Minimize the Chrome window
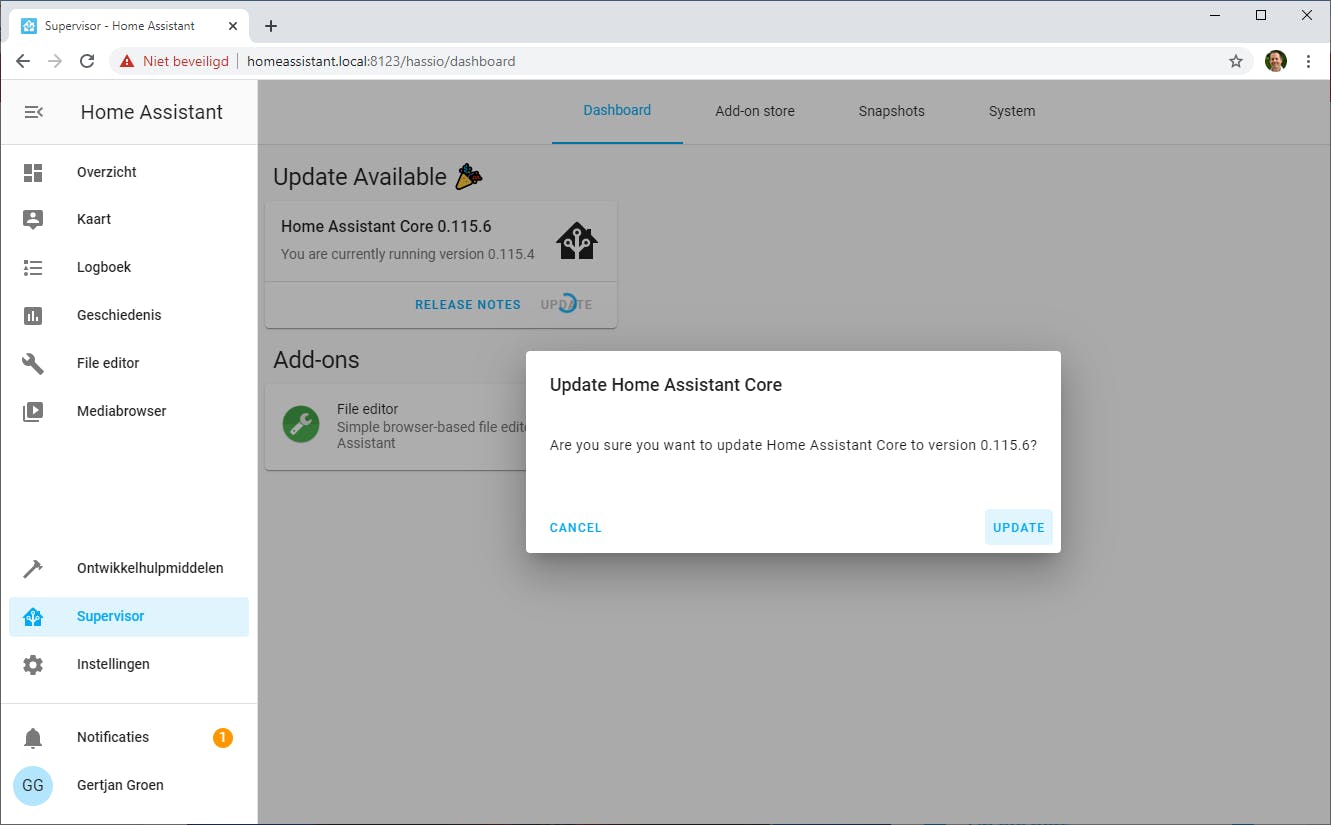 pyautogui.click(x=1215, y=15)
